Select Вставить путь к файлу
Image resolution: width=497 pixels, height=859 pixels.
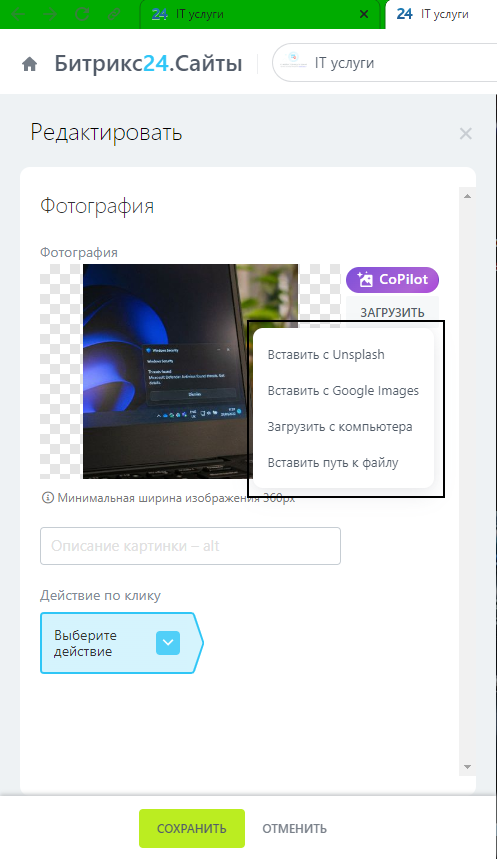click(333, 463)
